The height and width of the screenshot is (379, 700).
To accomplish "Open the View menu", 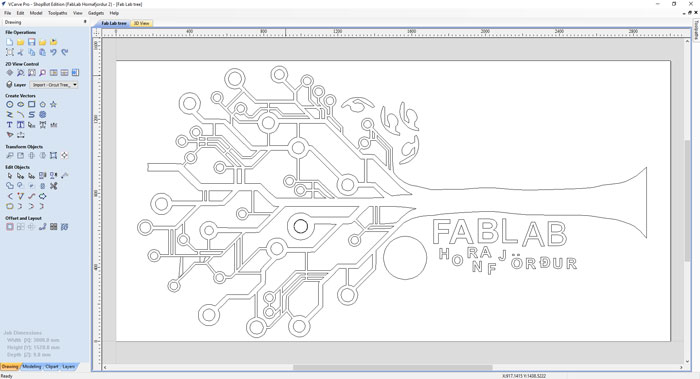I will coord(78,13).
